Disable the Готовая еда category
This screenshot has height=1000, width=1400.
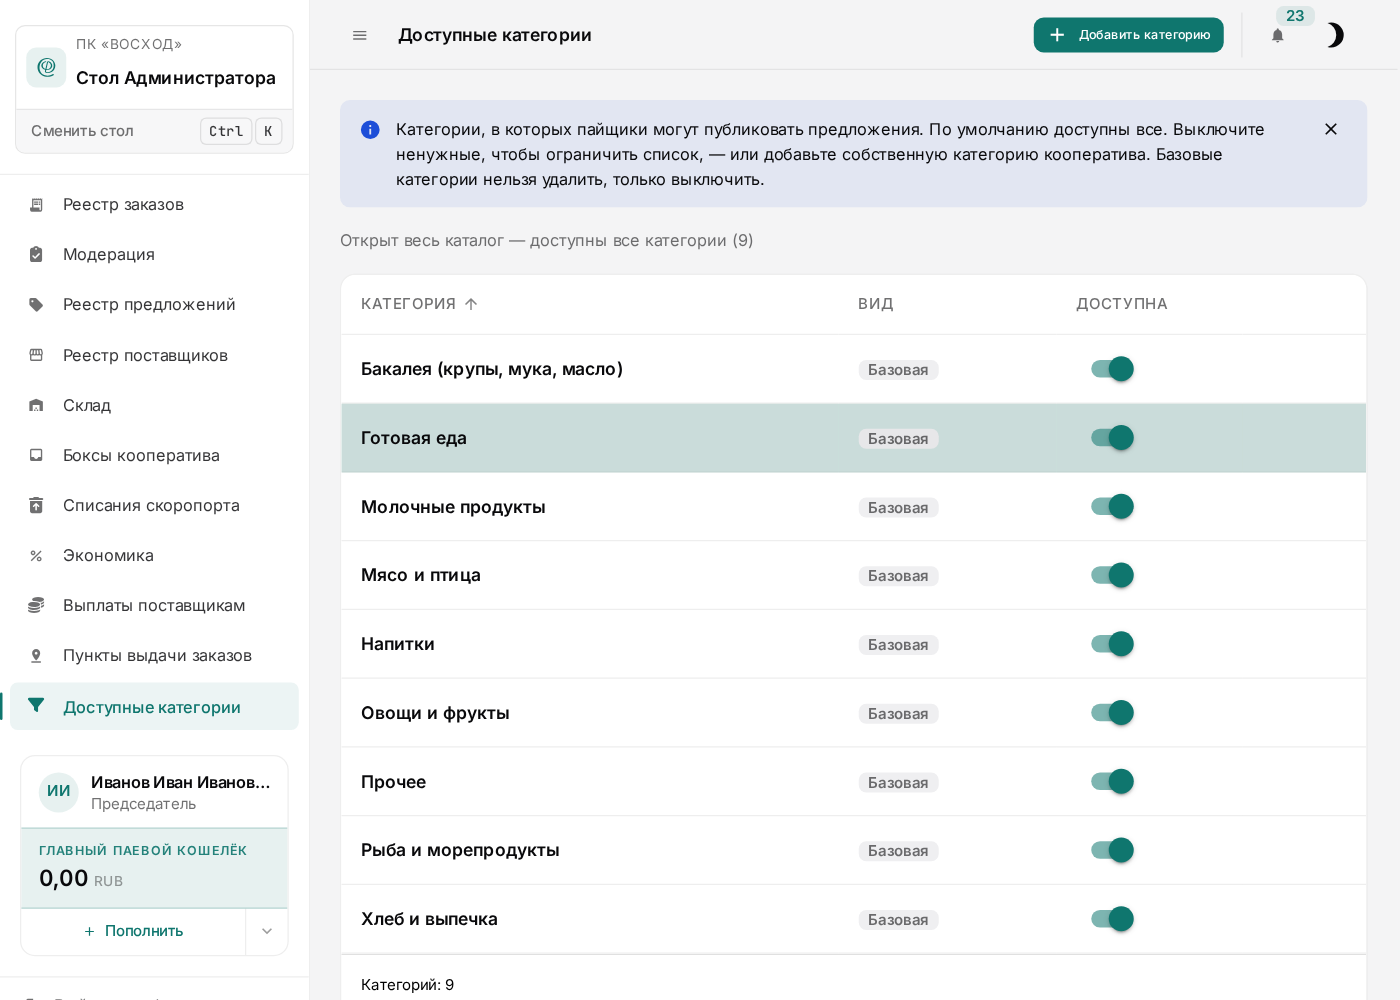[x=1112, y=438]
